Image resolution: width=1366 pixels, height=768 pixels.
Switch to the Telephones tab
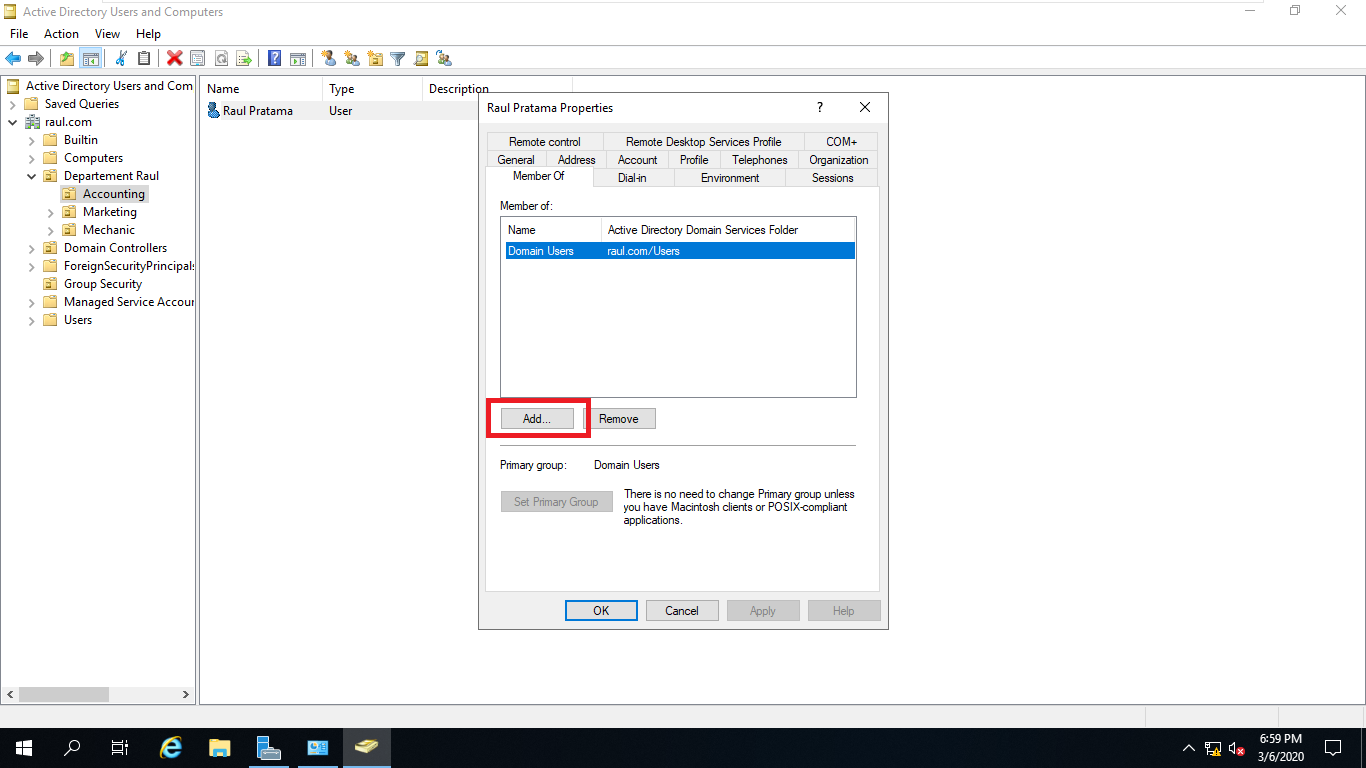click(x=759, y=160)
